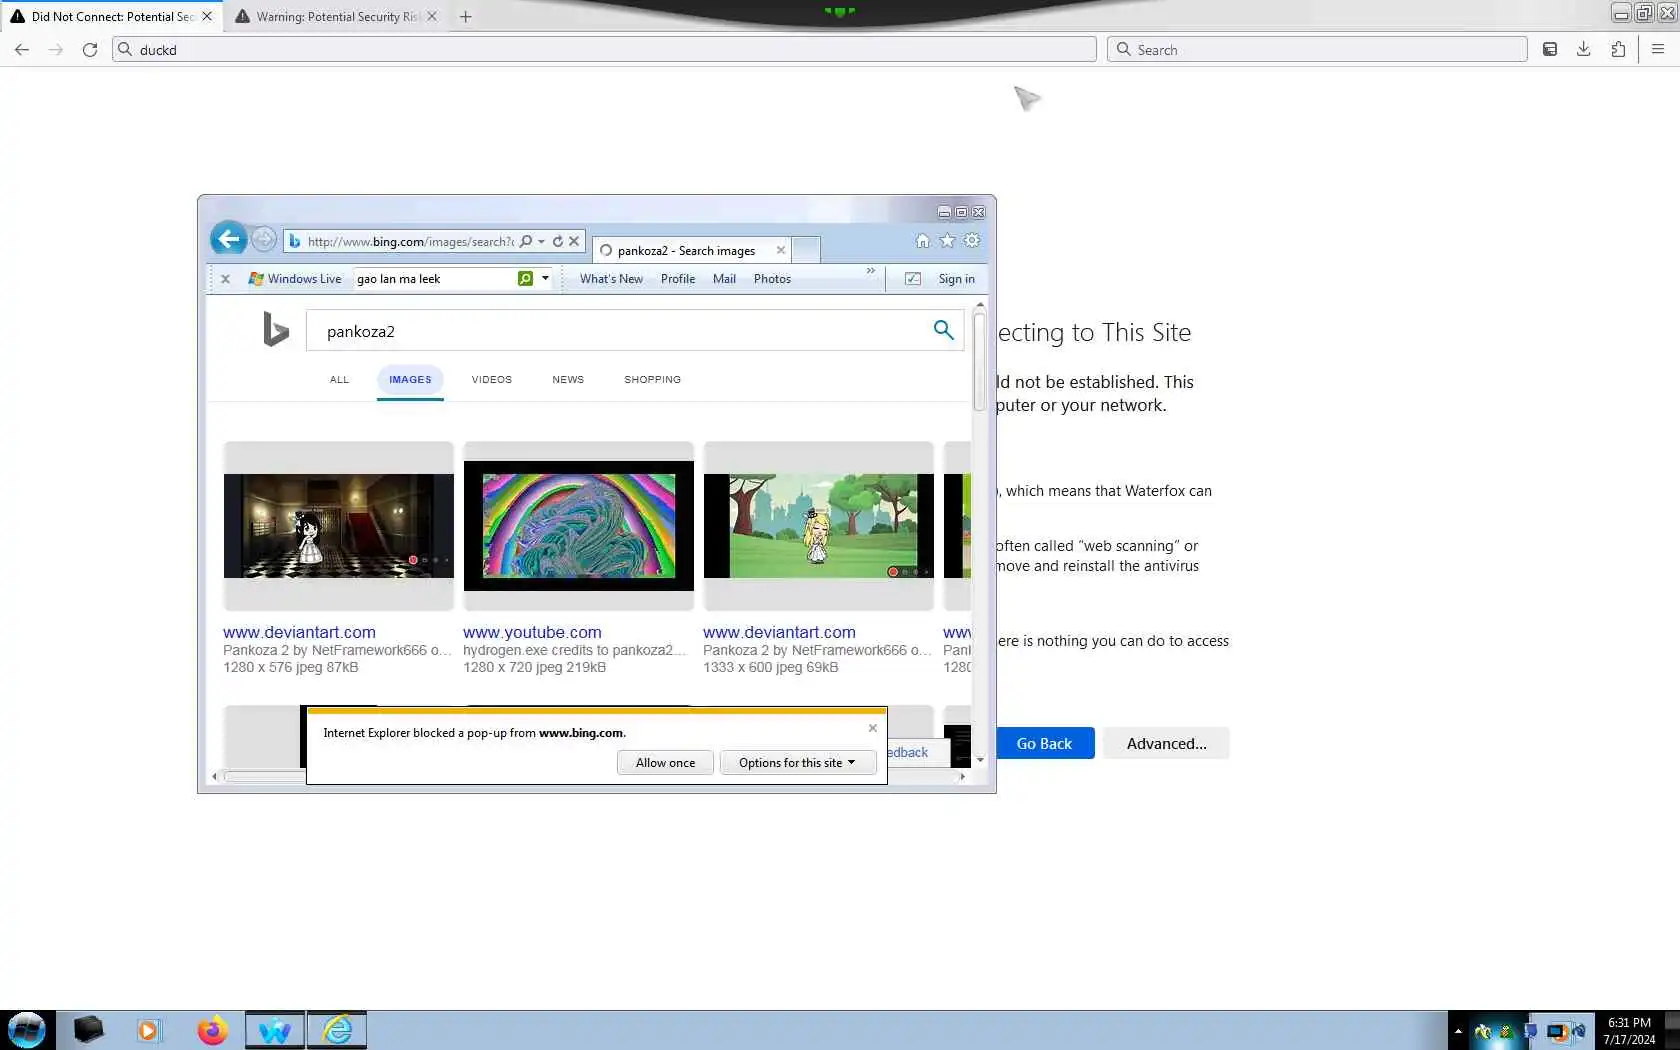Screen dimensions: 1680x1050
Task: Click the 'Advanced...' button
Action: pyautogui.click(x=1166, y=743)
